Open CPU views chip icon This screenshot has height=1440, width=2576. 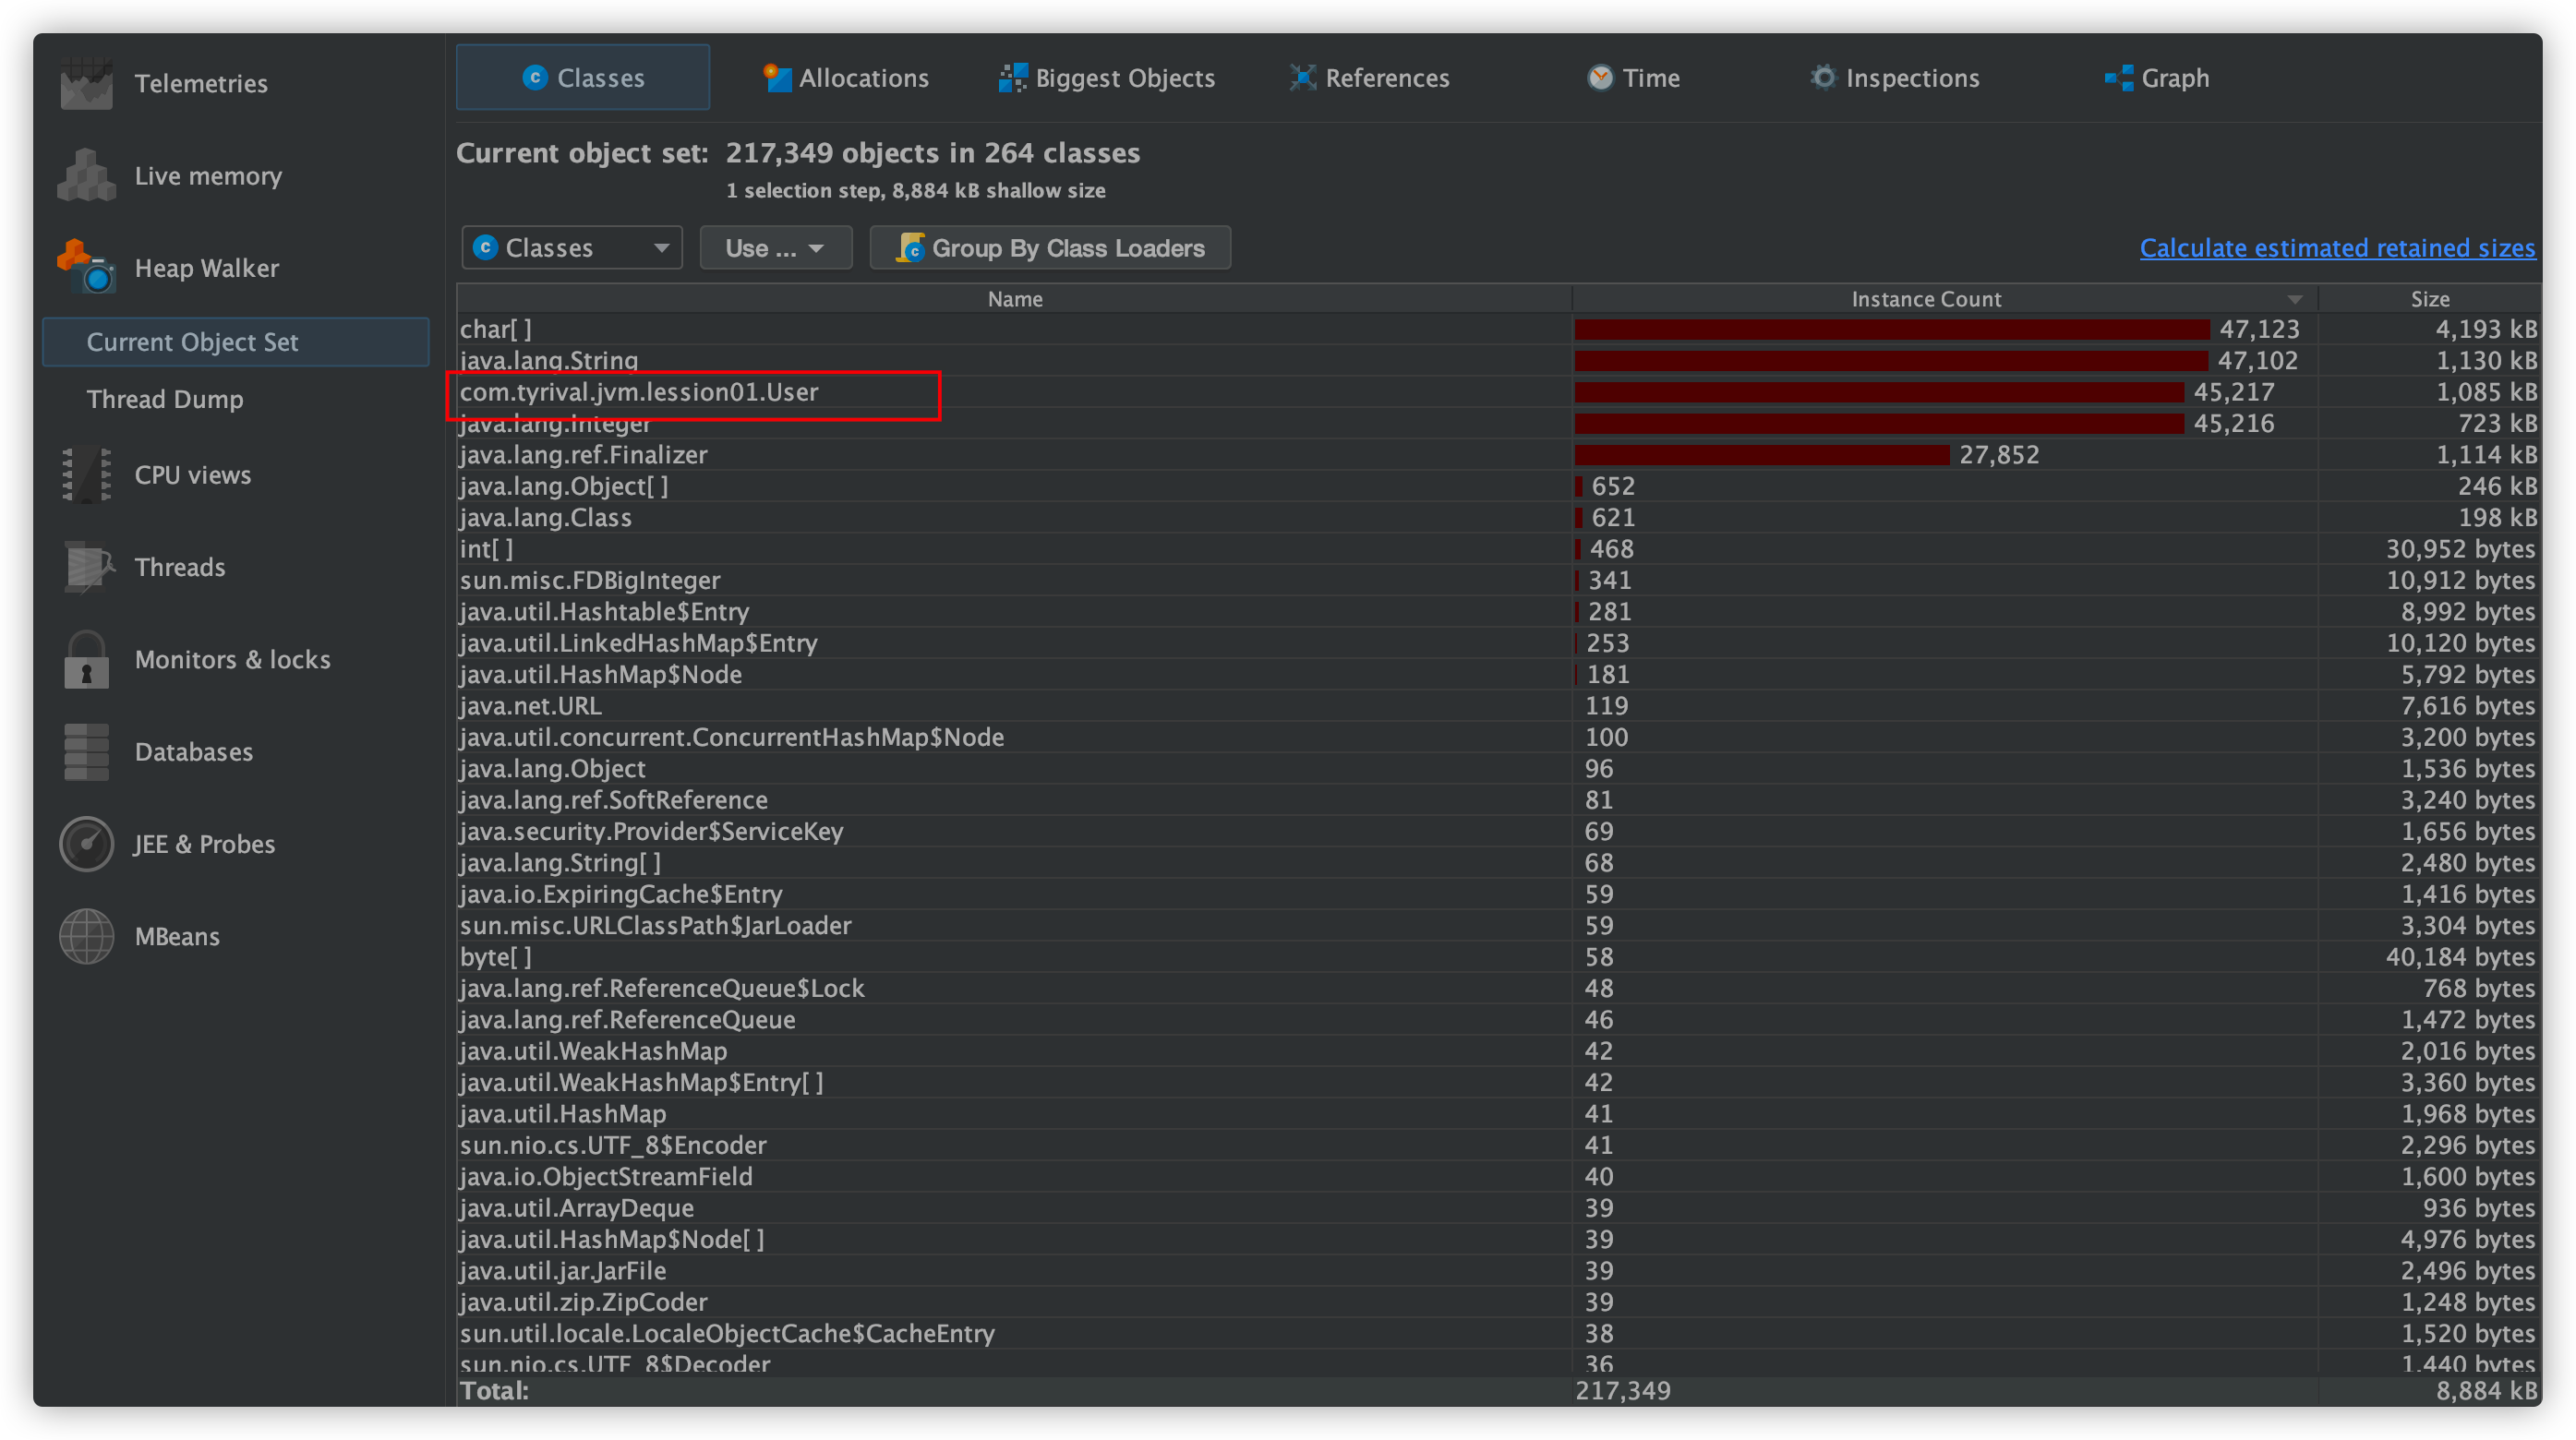click(x=86, y=474)
